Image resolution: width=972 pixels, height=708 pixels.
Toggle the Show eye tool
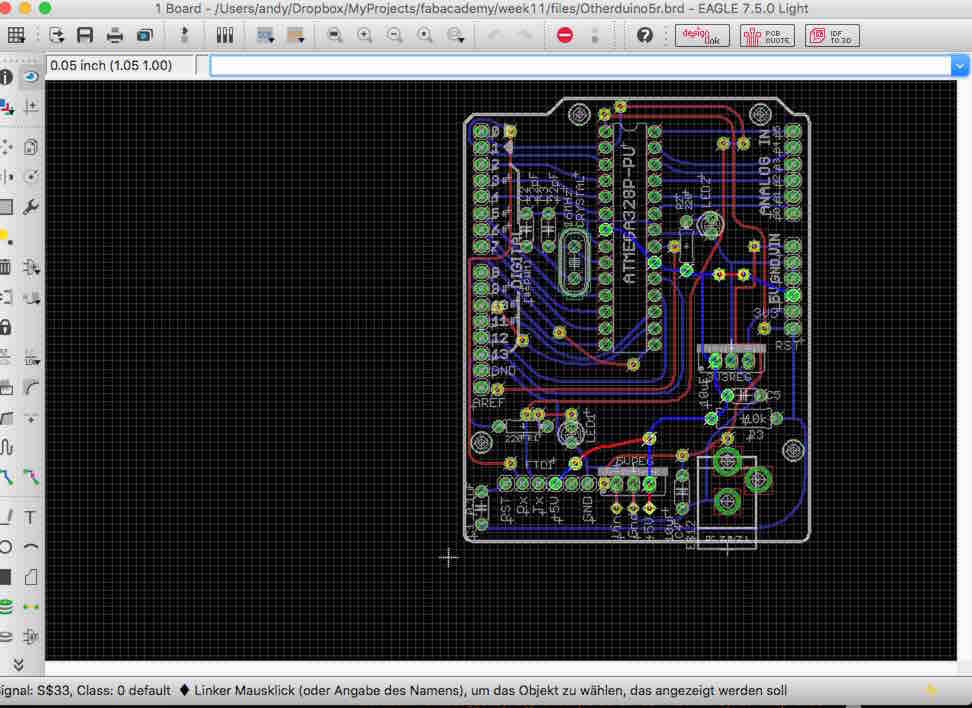pos(30,76)
